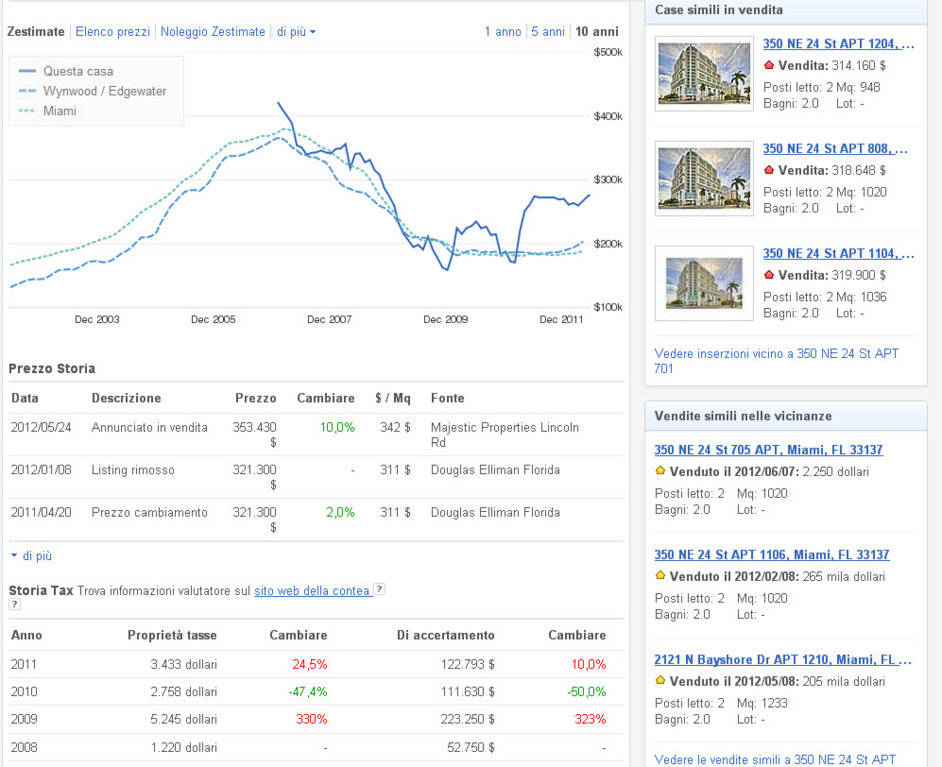Click help icon after county website link
This screenshot has height=767, width=942.
coord(379,589)
